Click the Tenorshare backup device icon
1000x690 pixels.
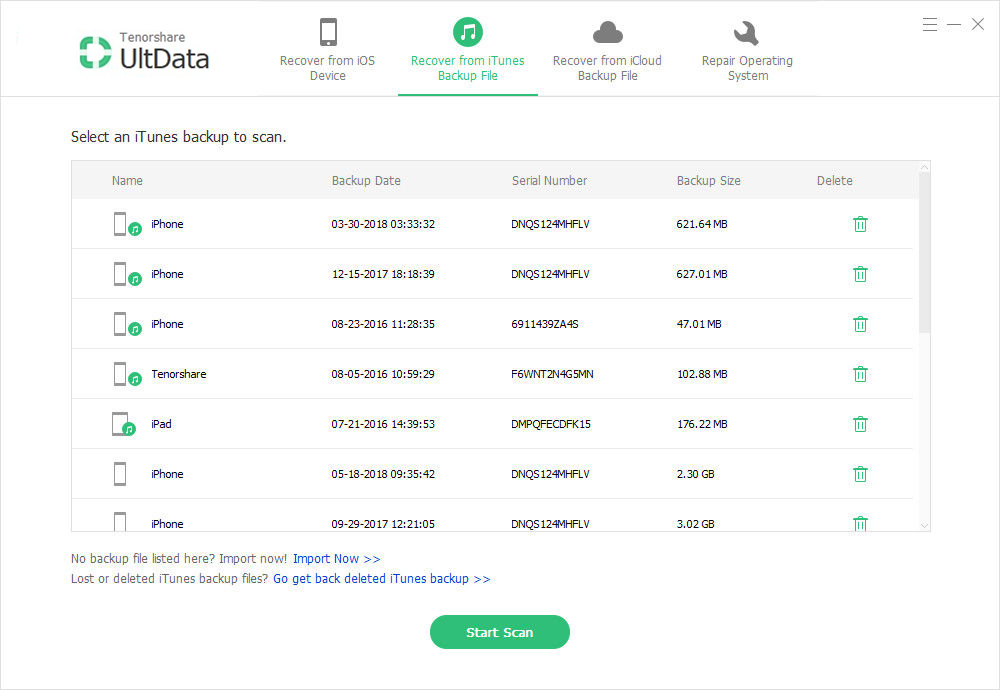[x=127, y=374]
